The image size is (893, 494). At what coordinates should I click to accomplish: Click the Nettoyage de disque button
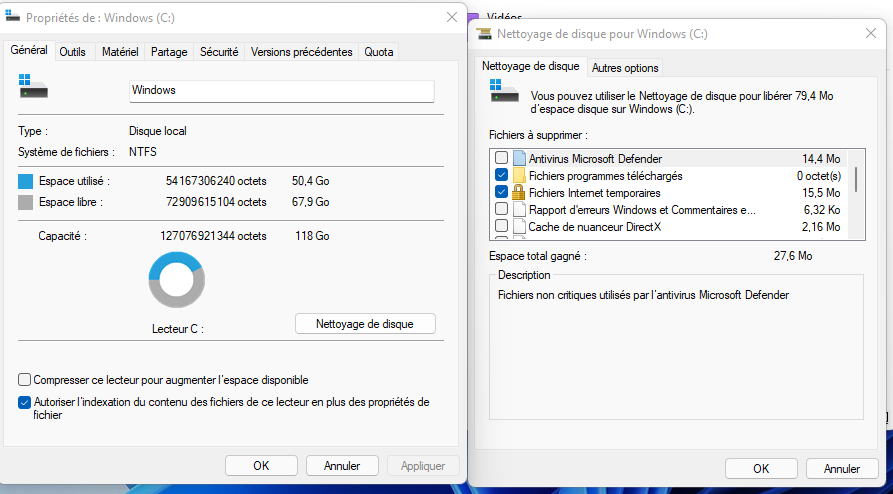[365, 324]
